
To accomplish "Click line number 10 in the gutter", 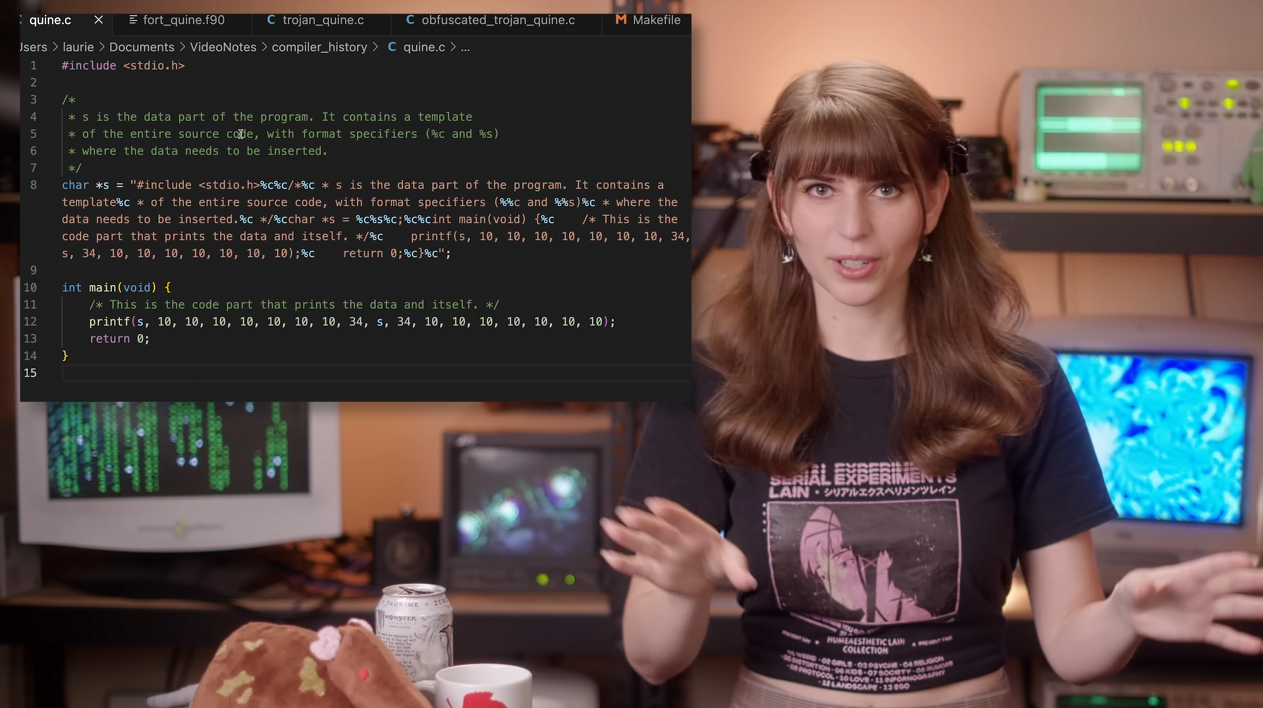I will coord(30,288).
